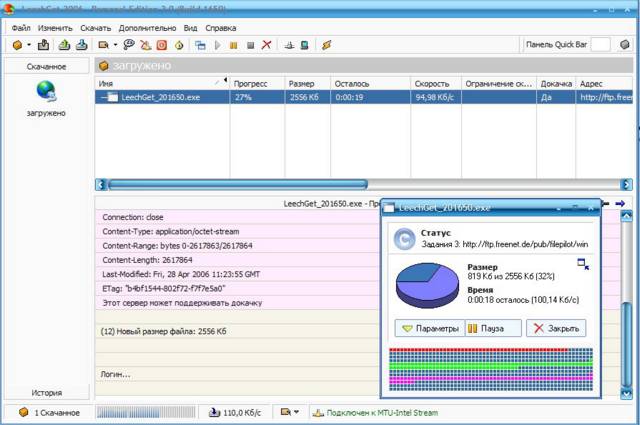Click the Пауза button in the status popup

tap(493, 328)
